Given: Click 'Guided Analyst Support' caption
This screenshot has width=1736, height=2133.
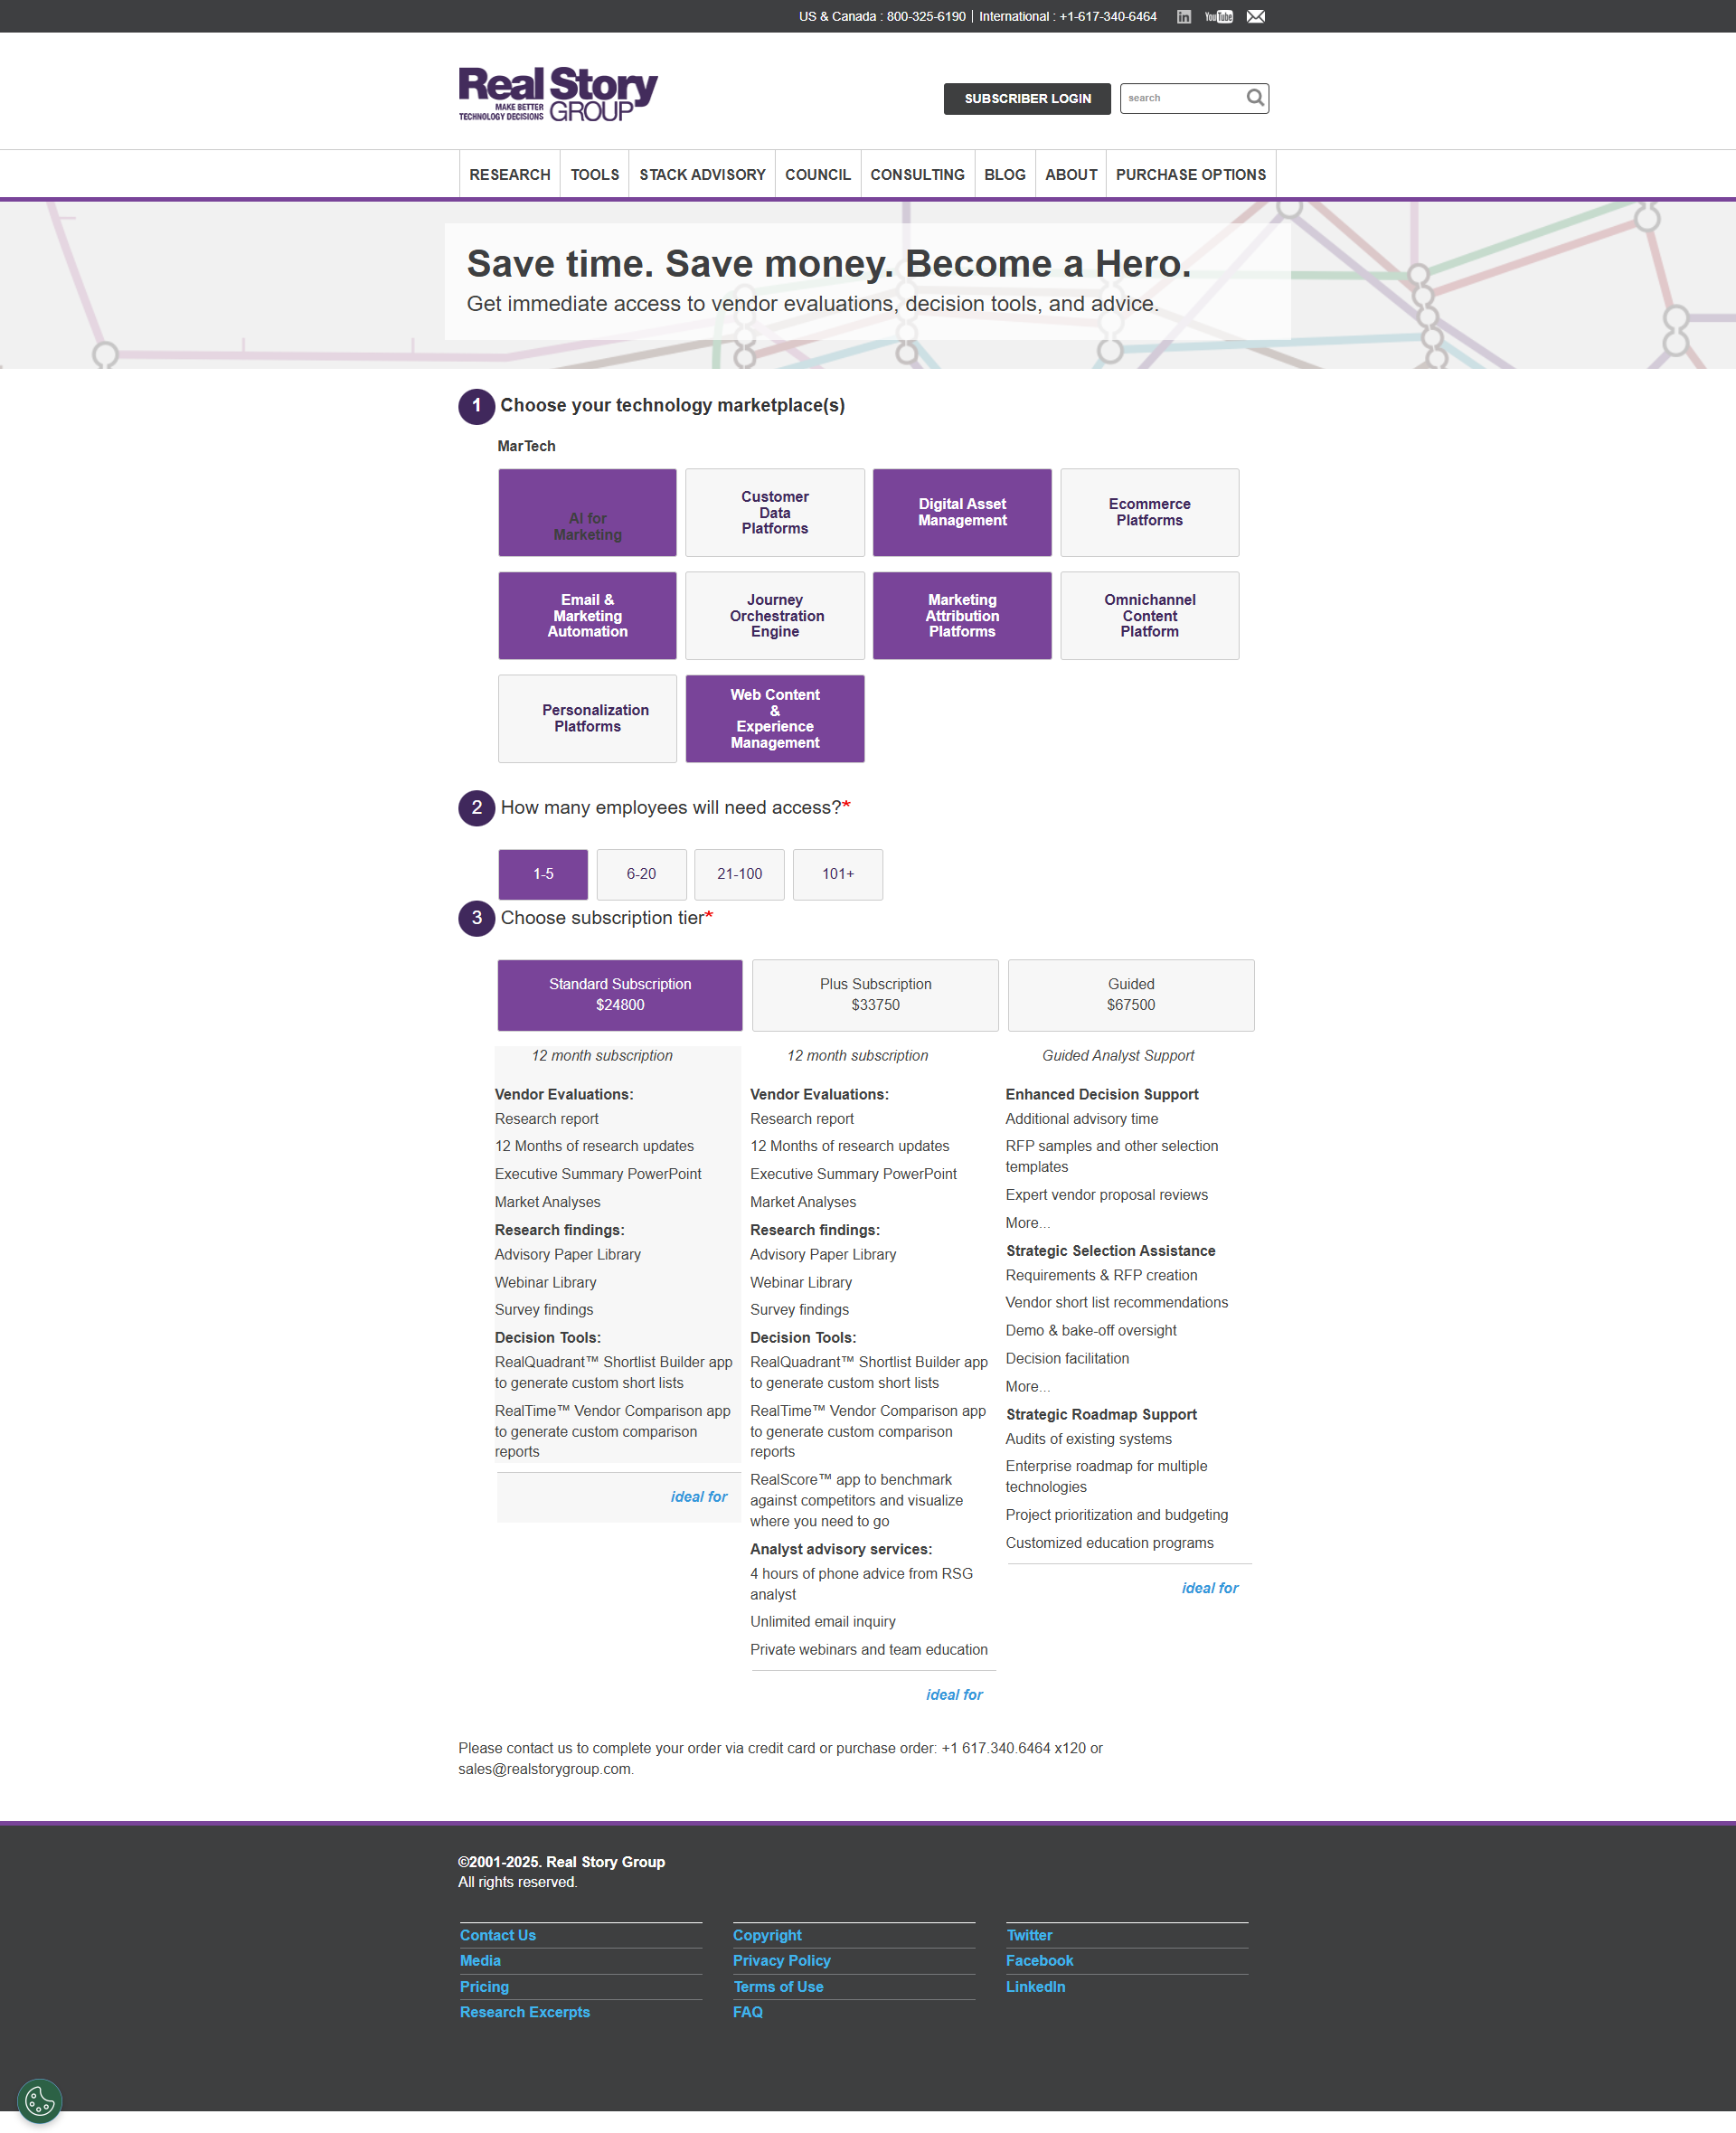Looking at the screenshot, I should point(1117,1055).
